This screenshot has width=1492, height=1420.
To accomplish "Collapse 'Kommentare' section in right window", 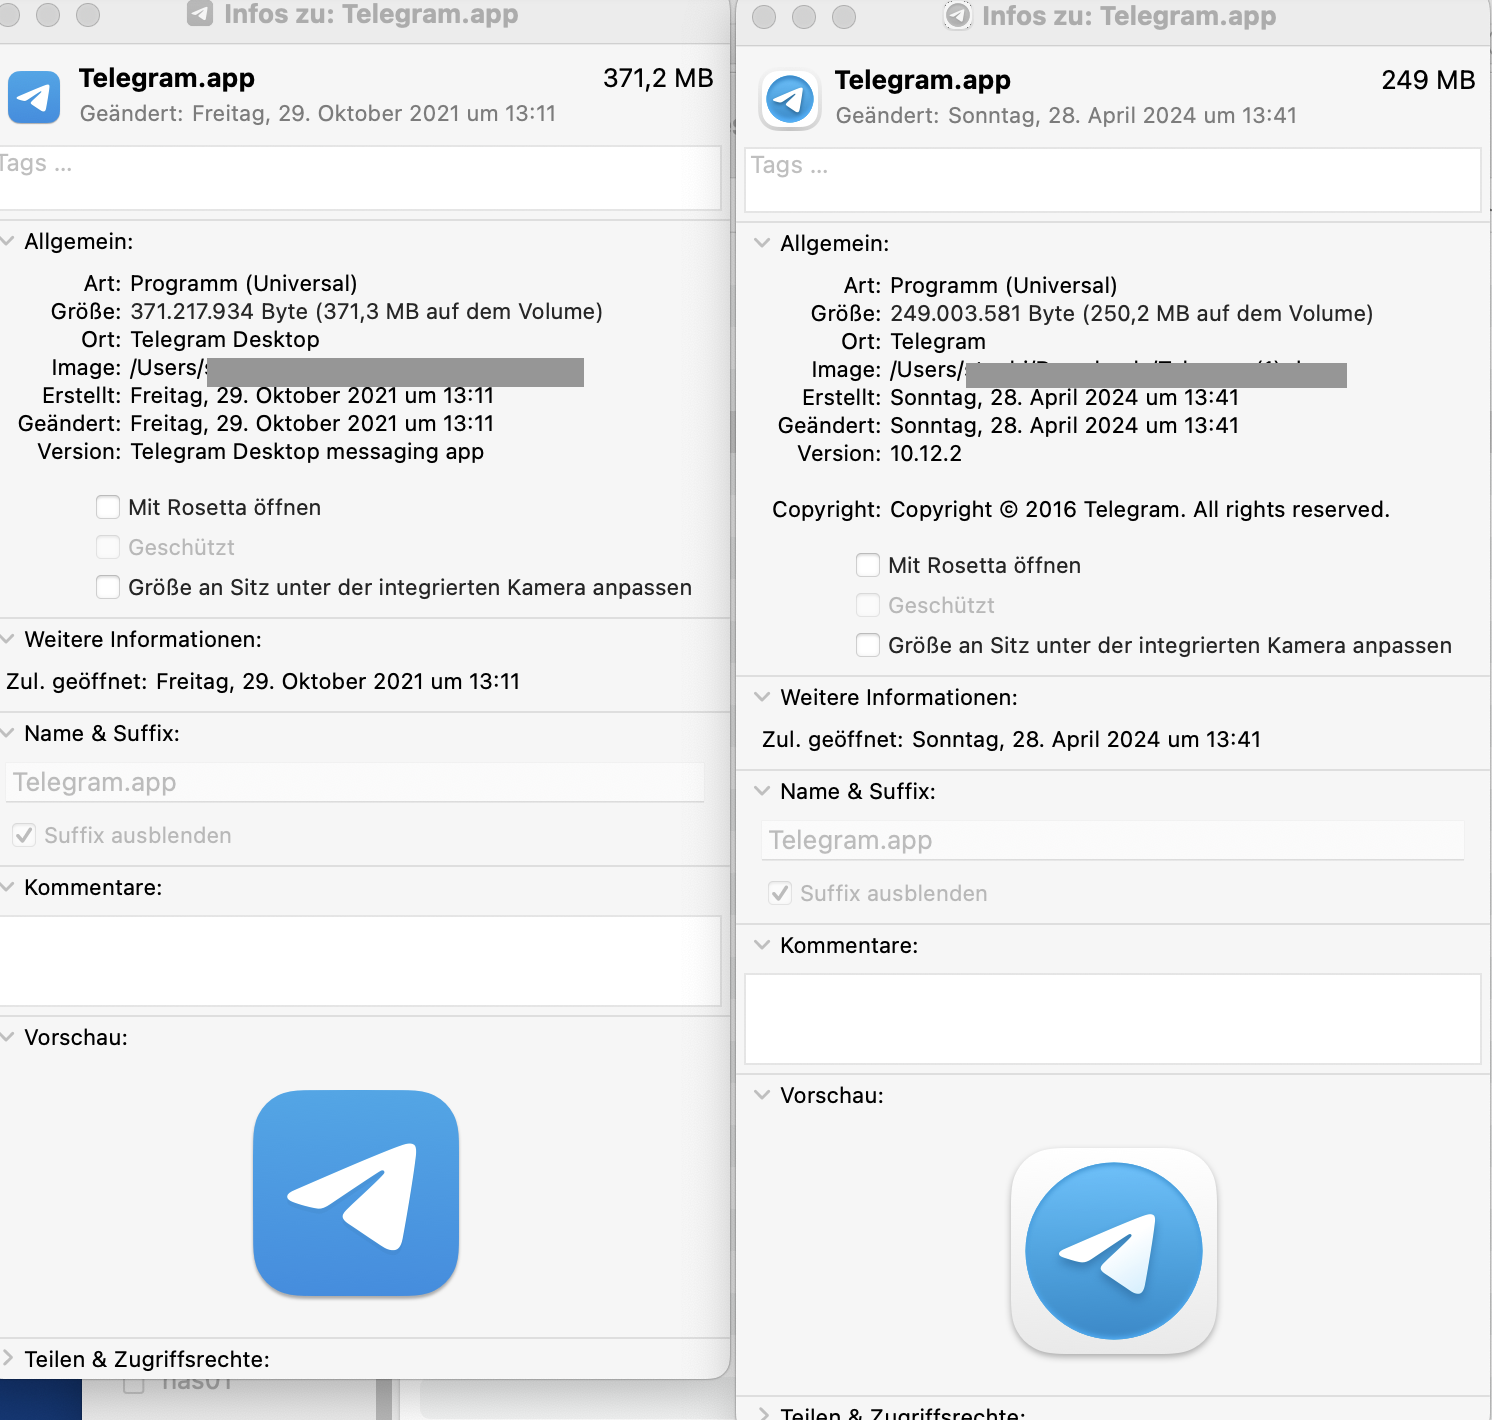I will click(x=762, y=945).
